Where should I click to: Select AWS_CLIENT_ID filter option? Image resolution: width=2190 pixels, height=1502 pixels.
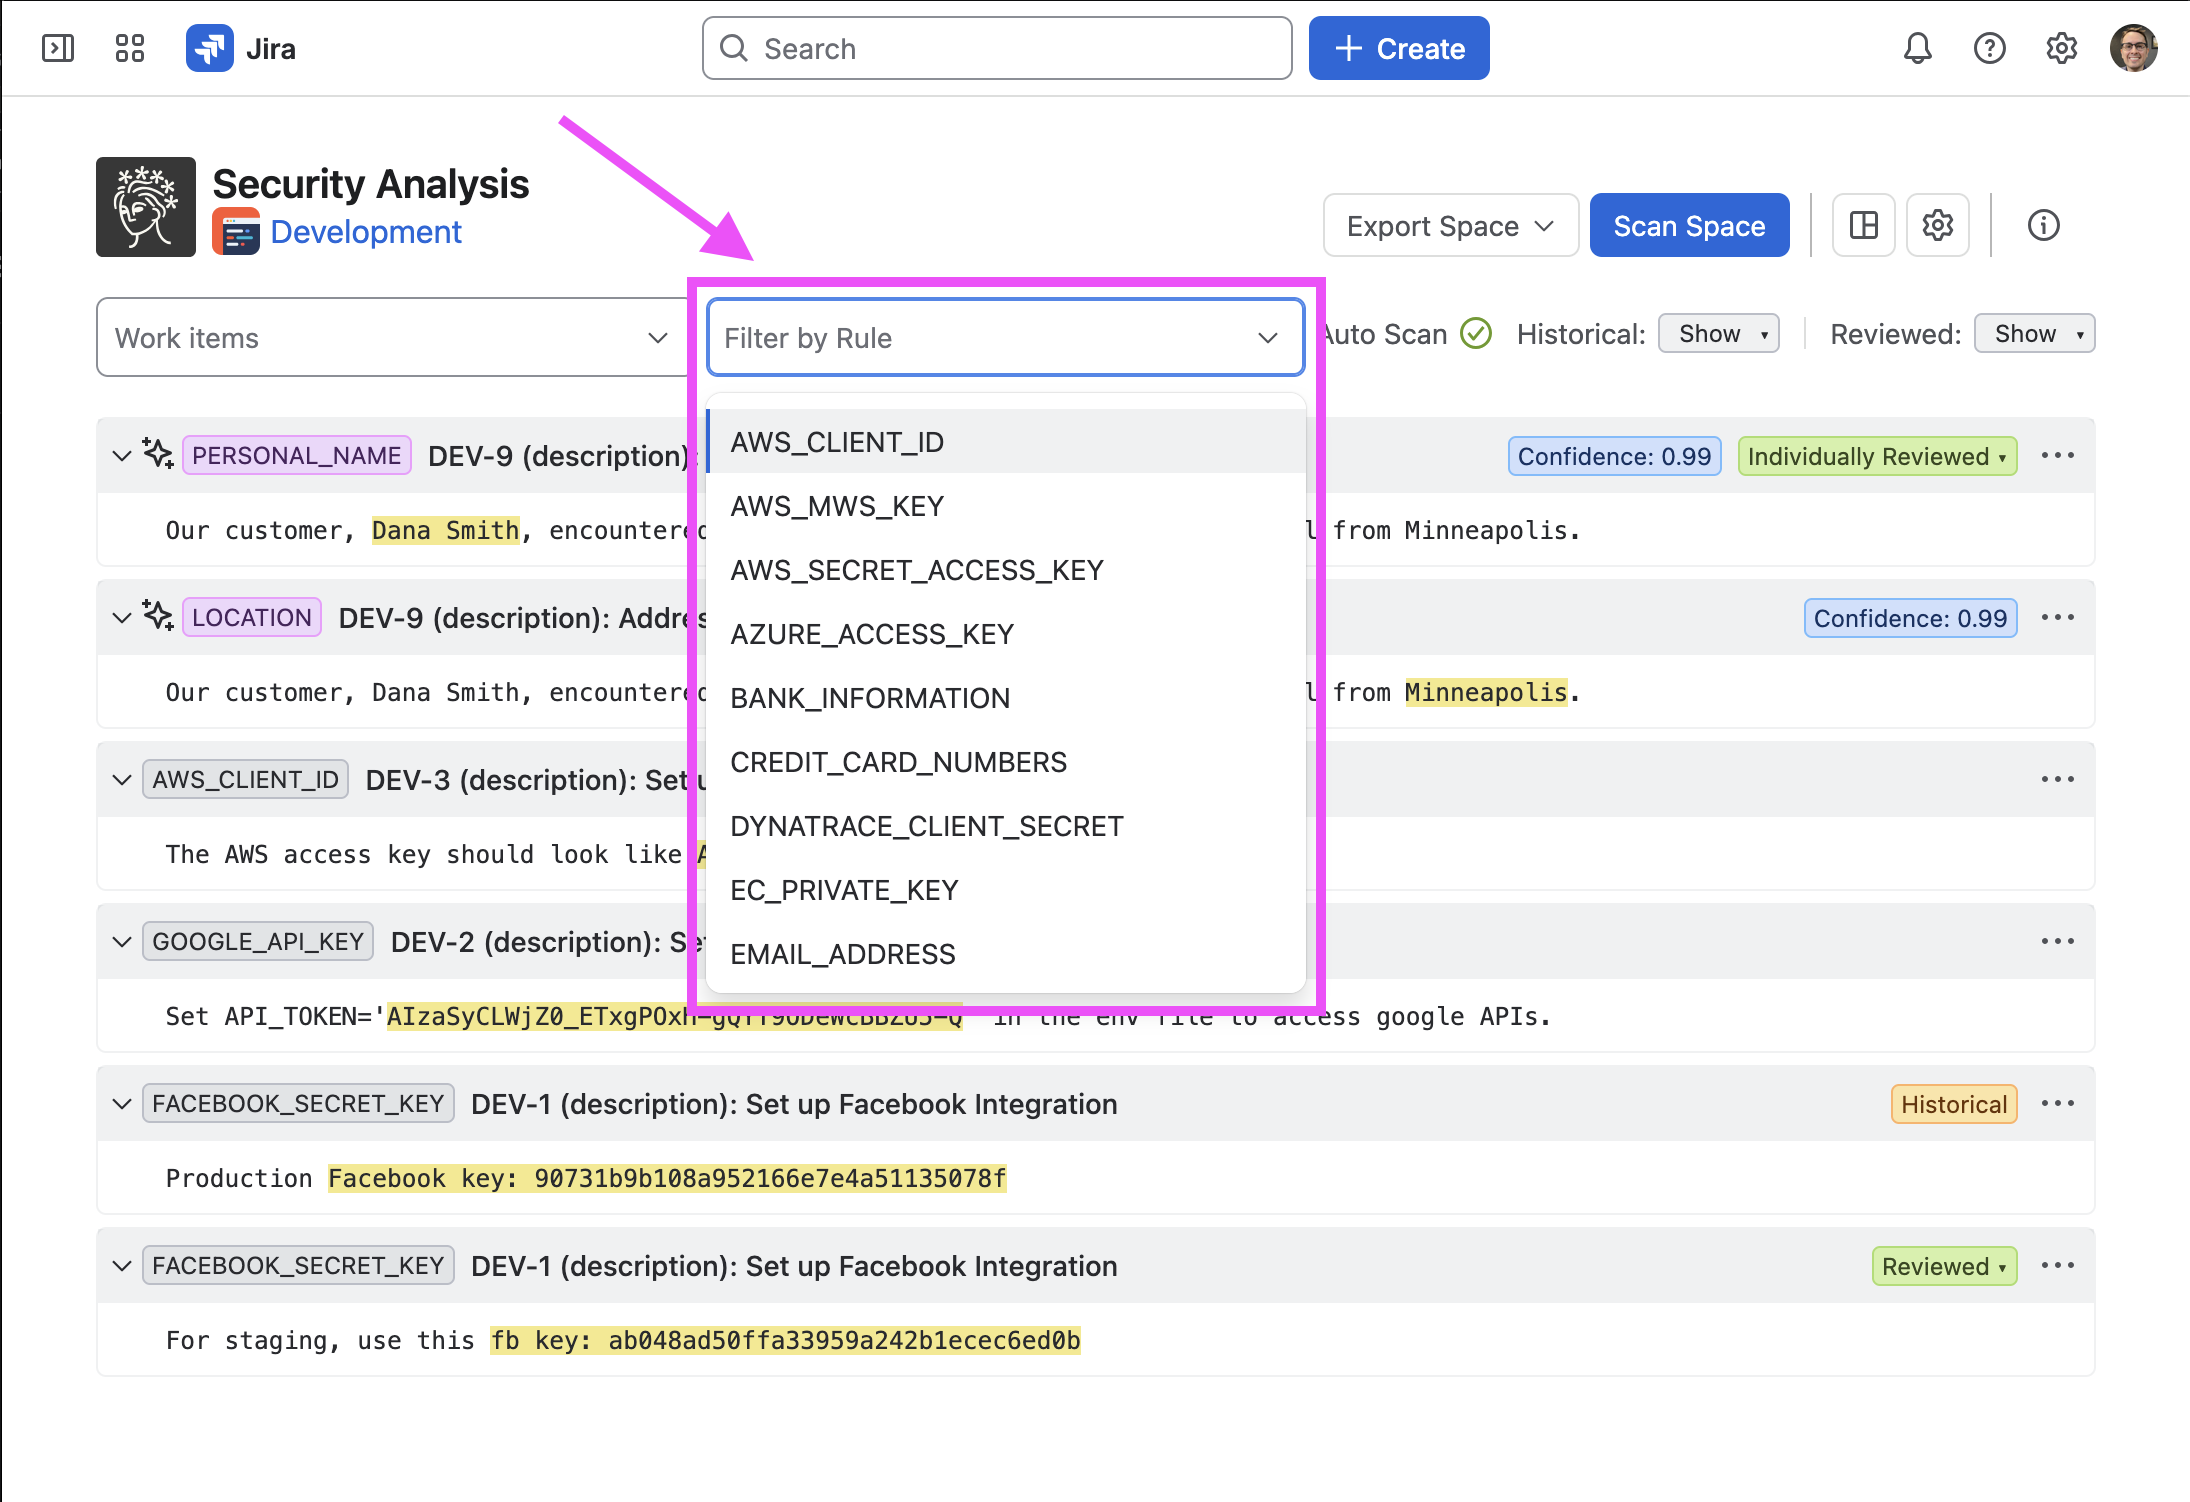(1005, 442)
